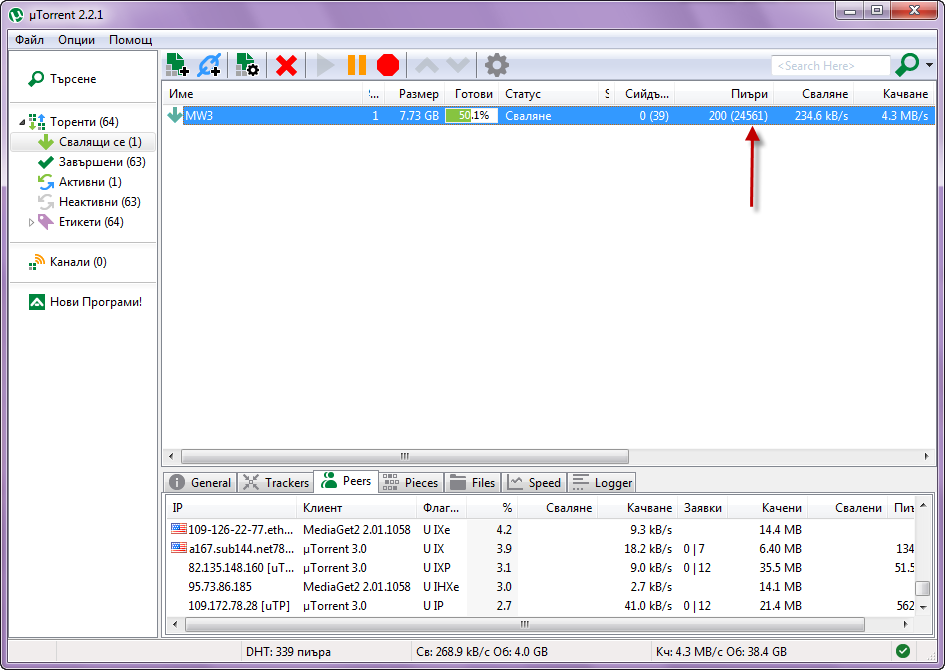Pause the torrent with orange pause icon
This screenshot has height=670, width=945.
click(x=357, y=65)
